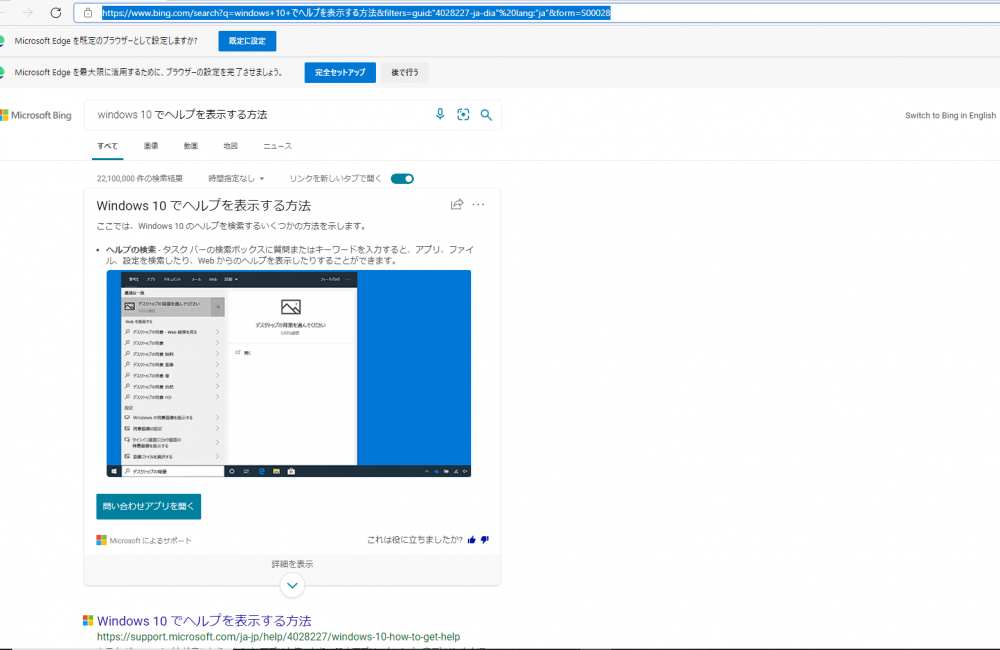This screenshot has width=1000, height=650.
Task: Open the Microsoft Bing logo home
Action: pyautogui.click(x=36, y=115)
